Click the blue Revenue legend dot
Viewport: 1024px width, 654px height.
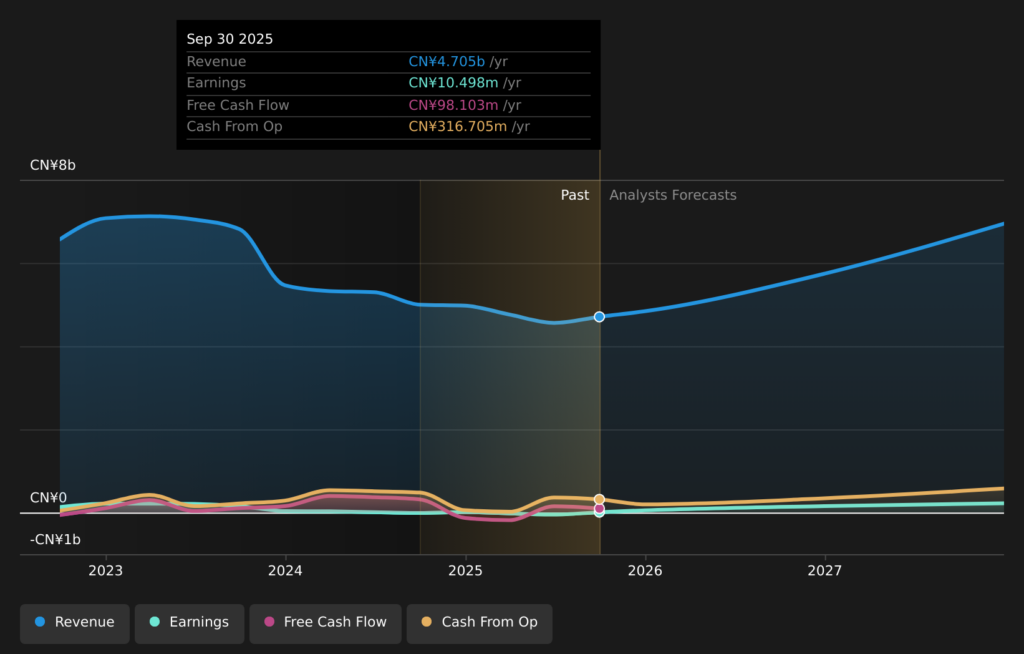click(40, 622)
